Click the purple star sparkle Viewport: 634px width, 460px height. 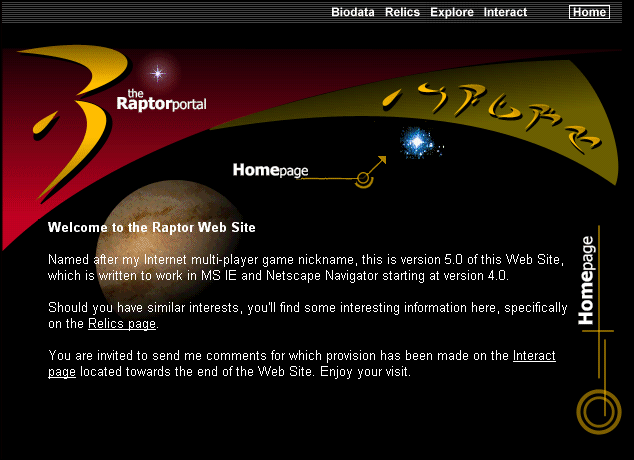(x=158, y=73)
